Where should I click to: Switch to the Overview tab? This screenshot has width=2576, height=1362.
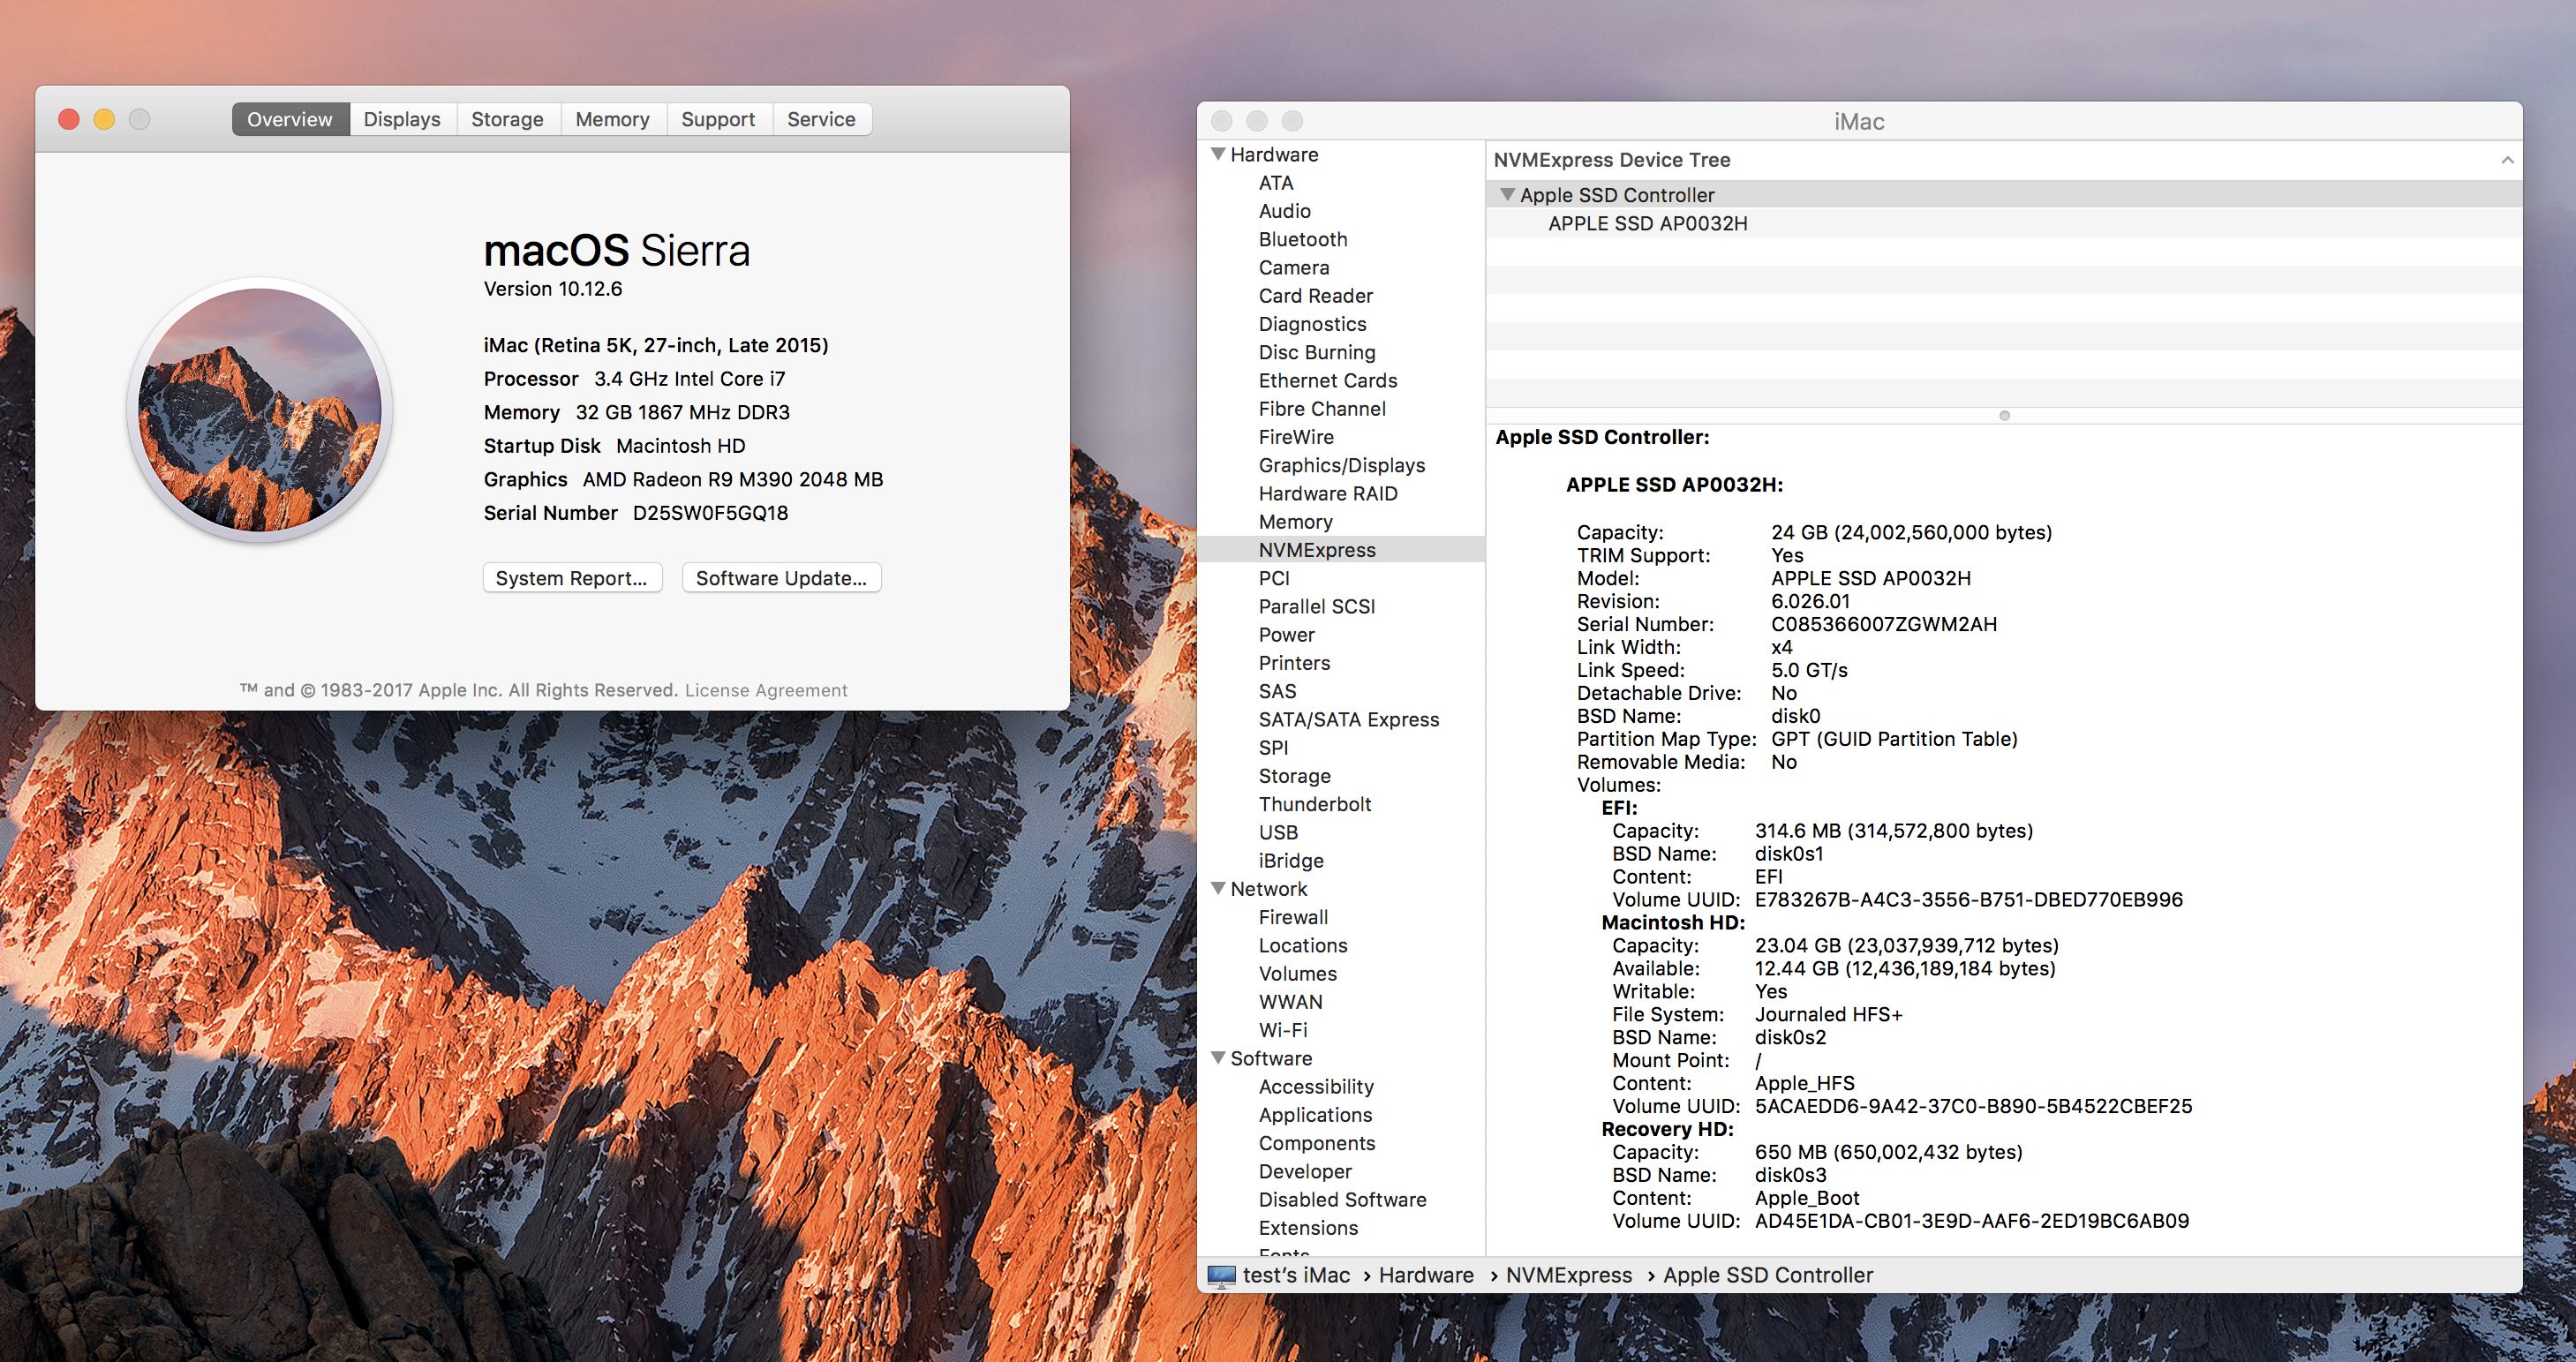pyautogui.click(x=290, y=119)
